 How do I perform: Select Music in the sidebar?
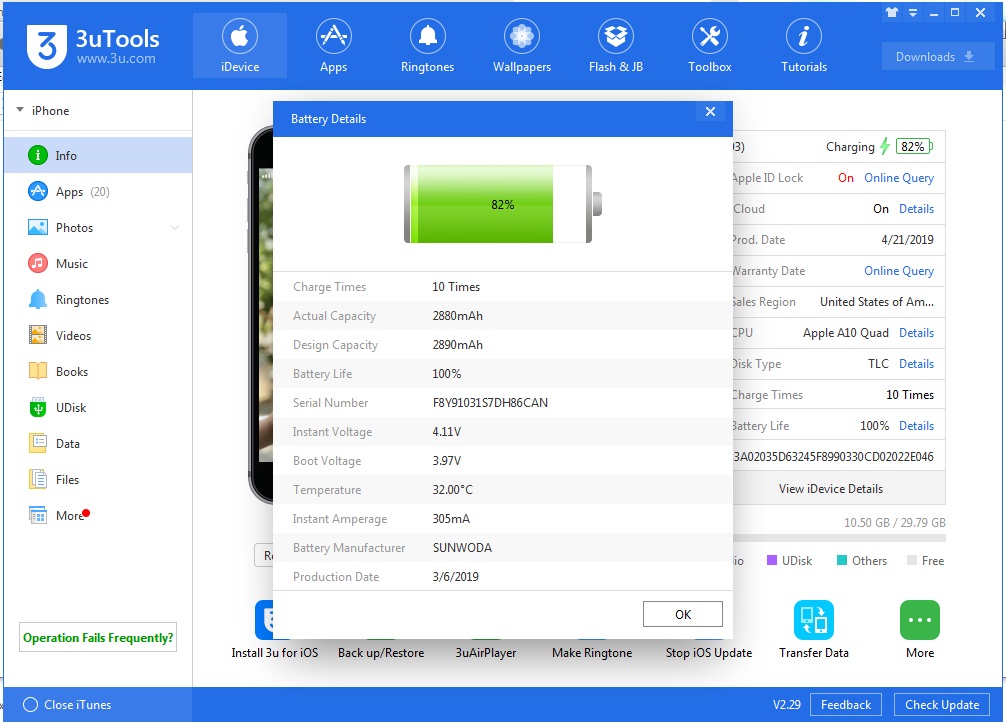click(x=71, y=264)
